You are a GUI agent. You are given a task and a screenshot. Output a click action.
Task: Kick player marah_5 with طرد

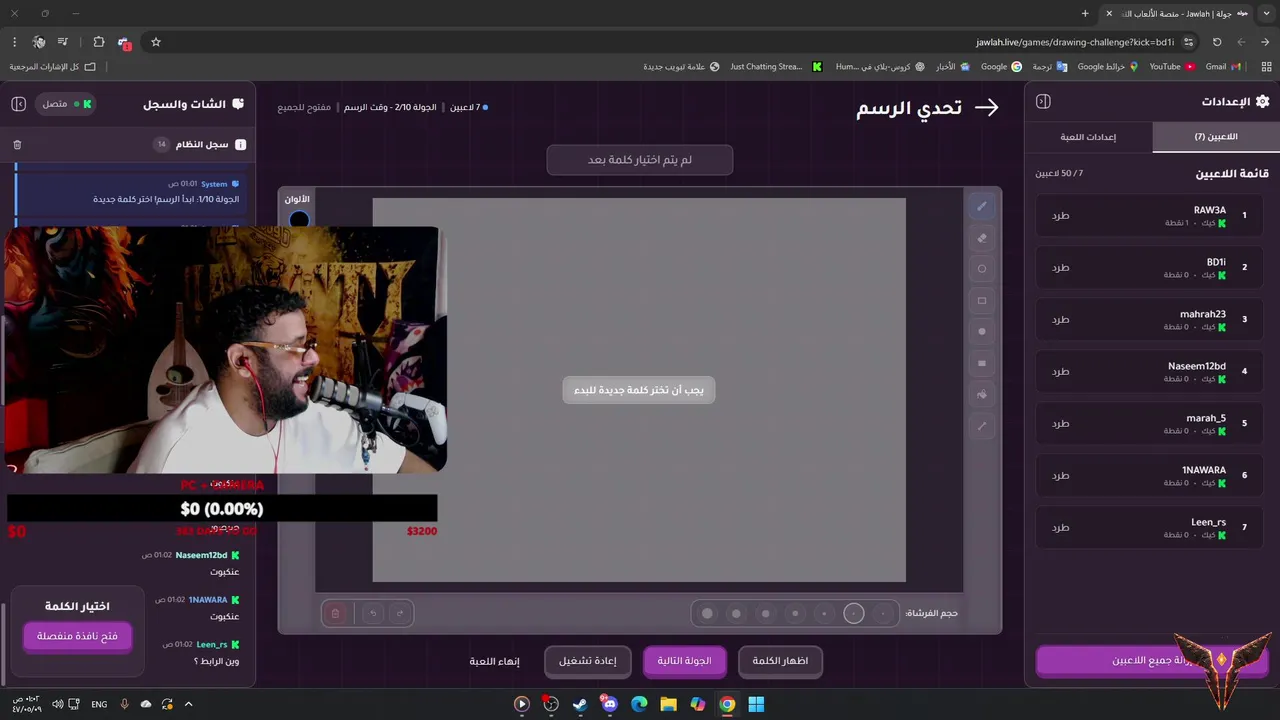coord(1060,424)
